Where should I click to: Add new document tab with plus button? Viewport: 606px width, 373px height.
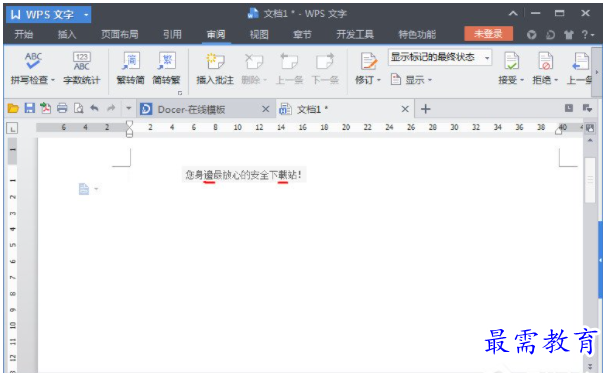(426, 109)
